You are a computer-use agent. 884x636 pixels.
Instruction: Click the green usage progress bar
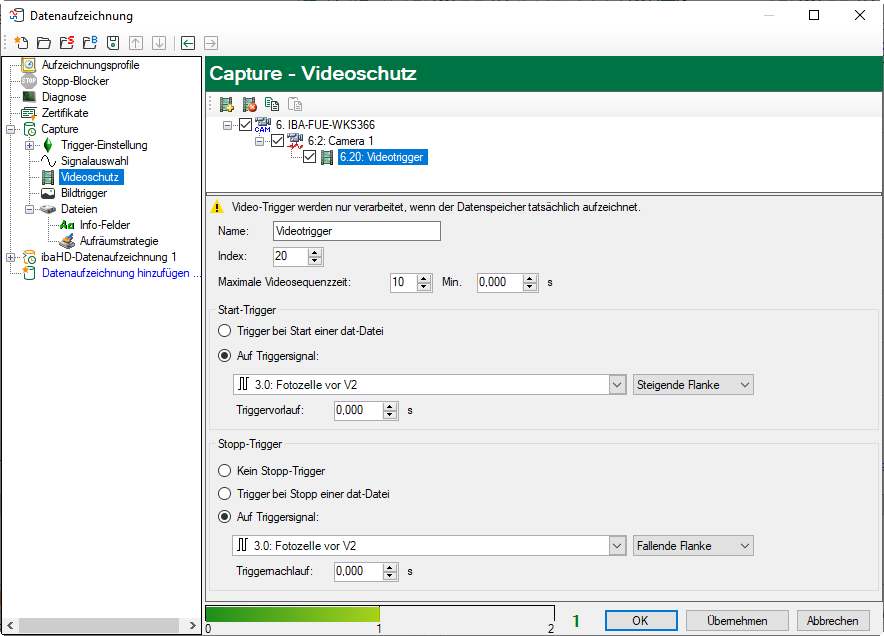(x=292, y=613)
